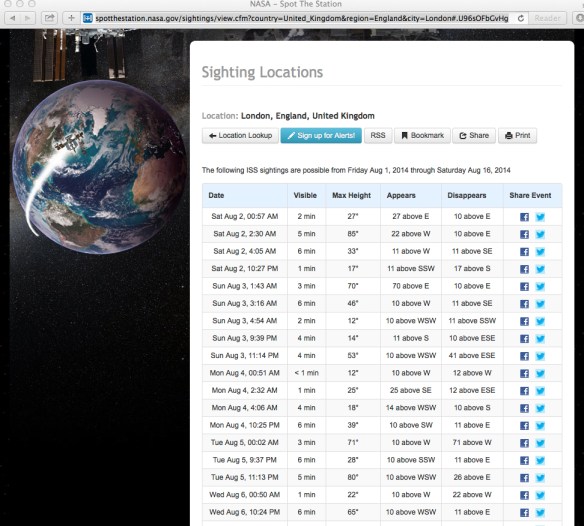This screenshot has width=584, height=526.
Task: Share Sun Aug 3, 11:14 PM on Facebook
Action: coord(524,356)
